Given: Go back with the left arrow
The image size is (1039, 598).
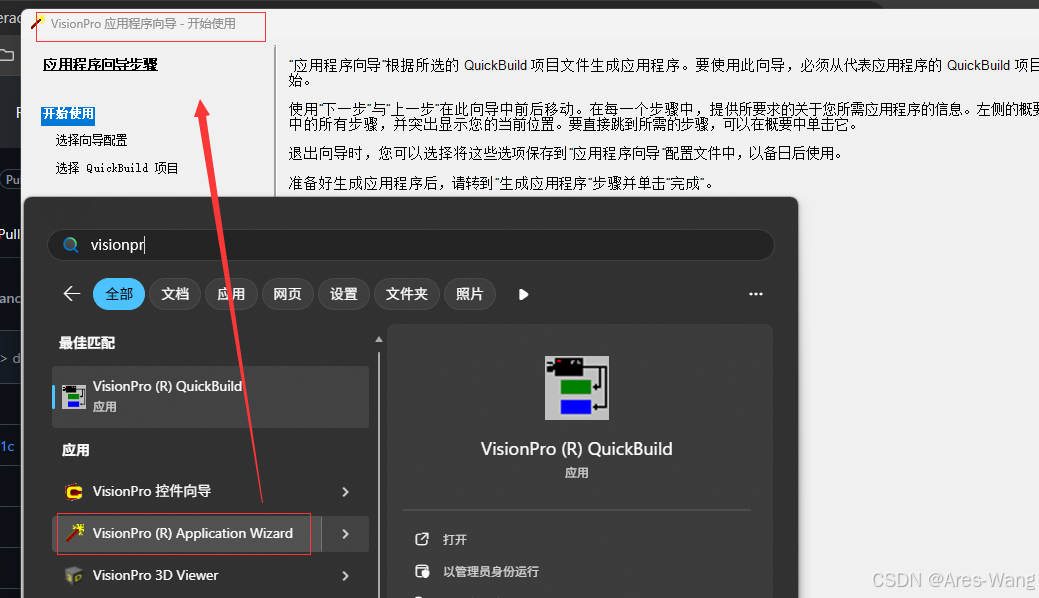Looking at the screenshot, I should [x=72, y=294].
